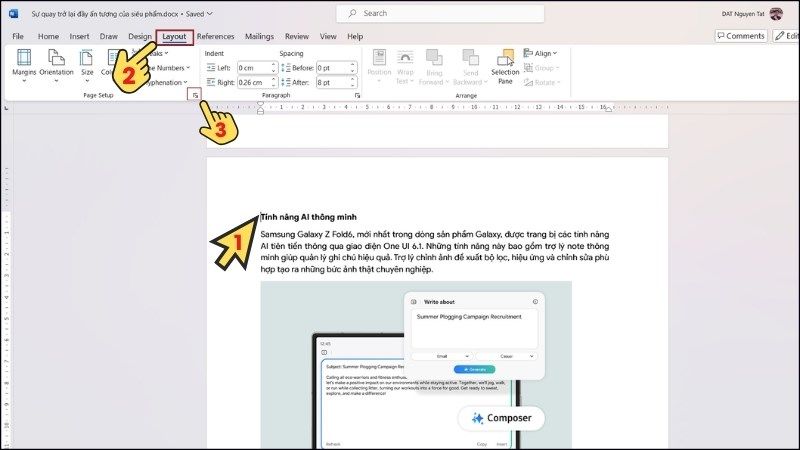This screenshot has height=450, width=800.
Task: Switch to the Draw tab
Action: pos(108,36)
